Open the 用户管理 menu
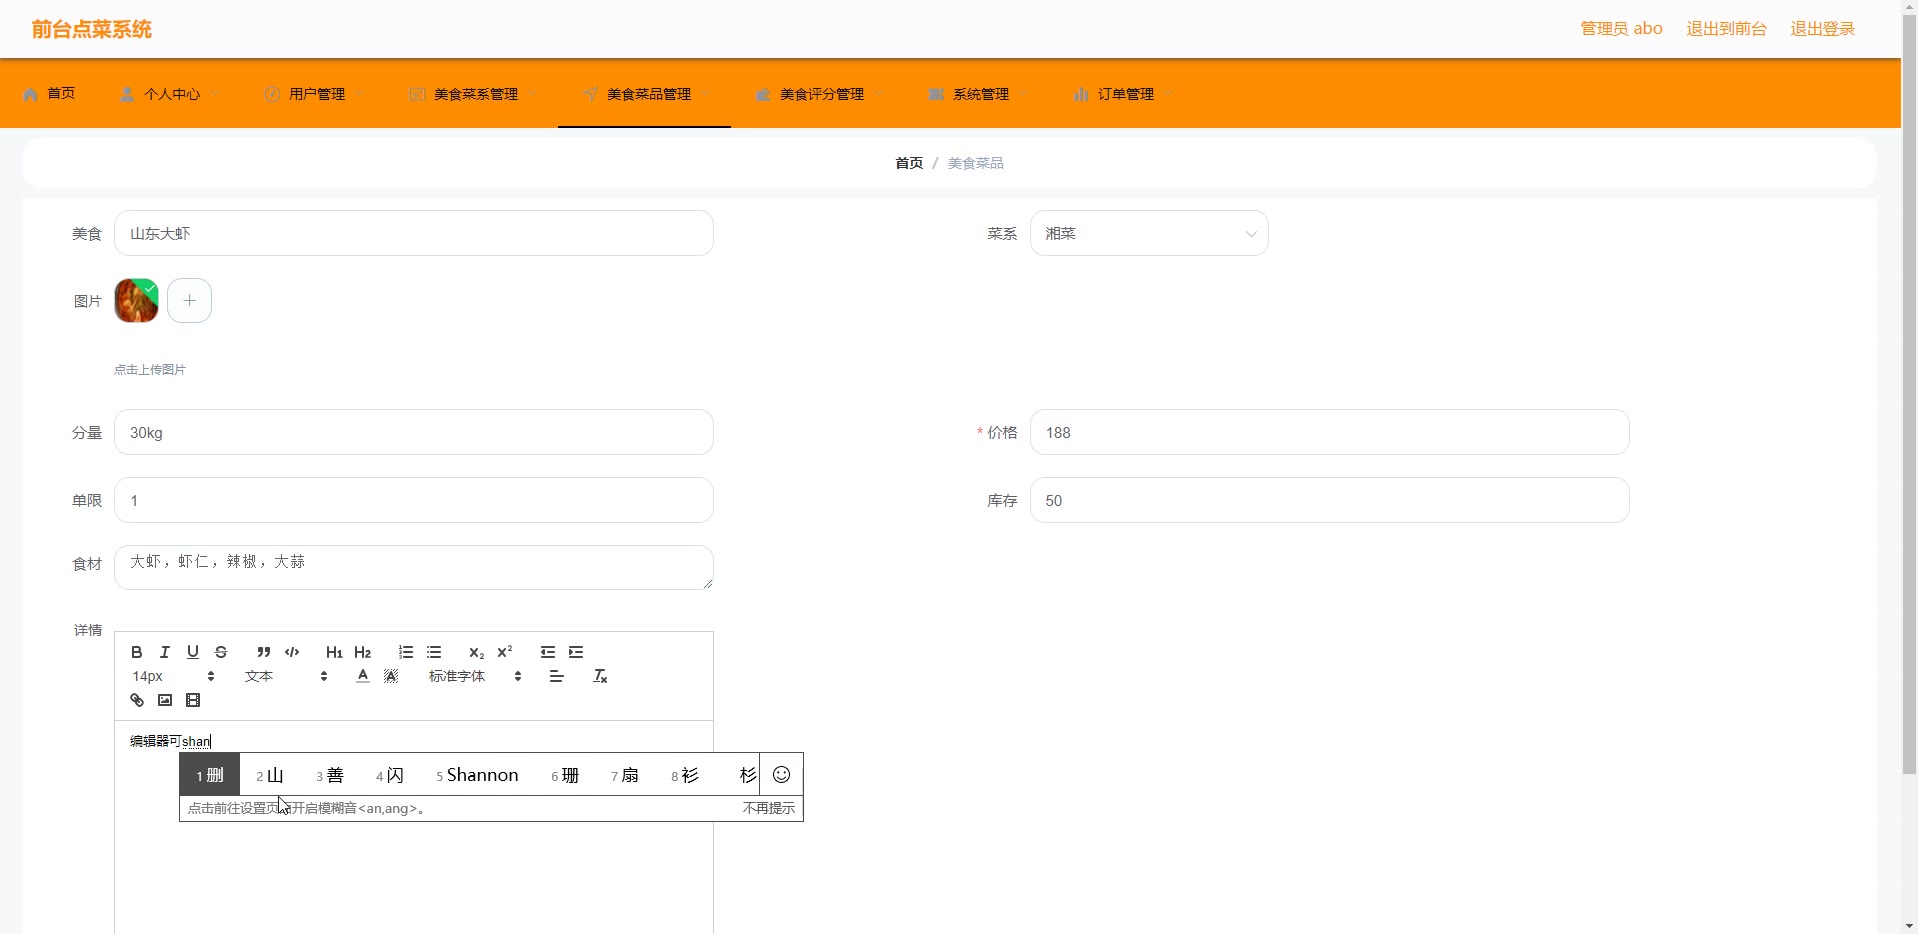Screen dimensions: 1918x934 tap(316, 94)
